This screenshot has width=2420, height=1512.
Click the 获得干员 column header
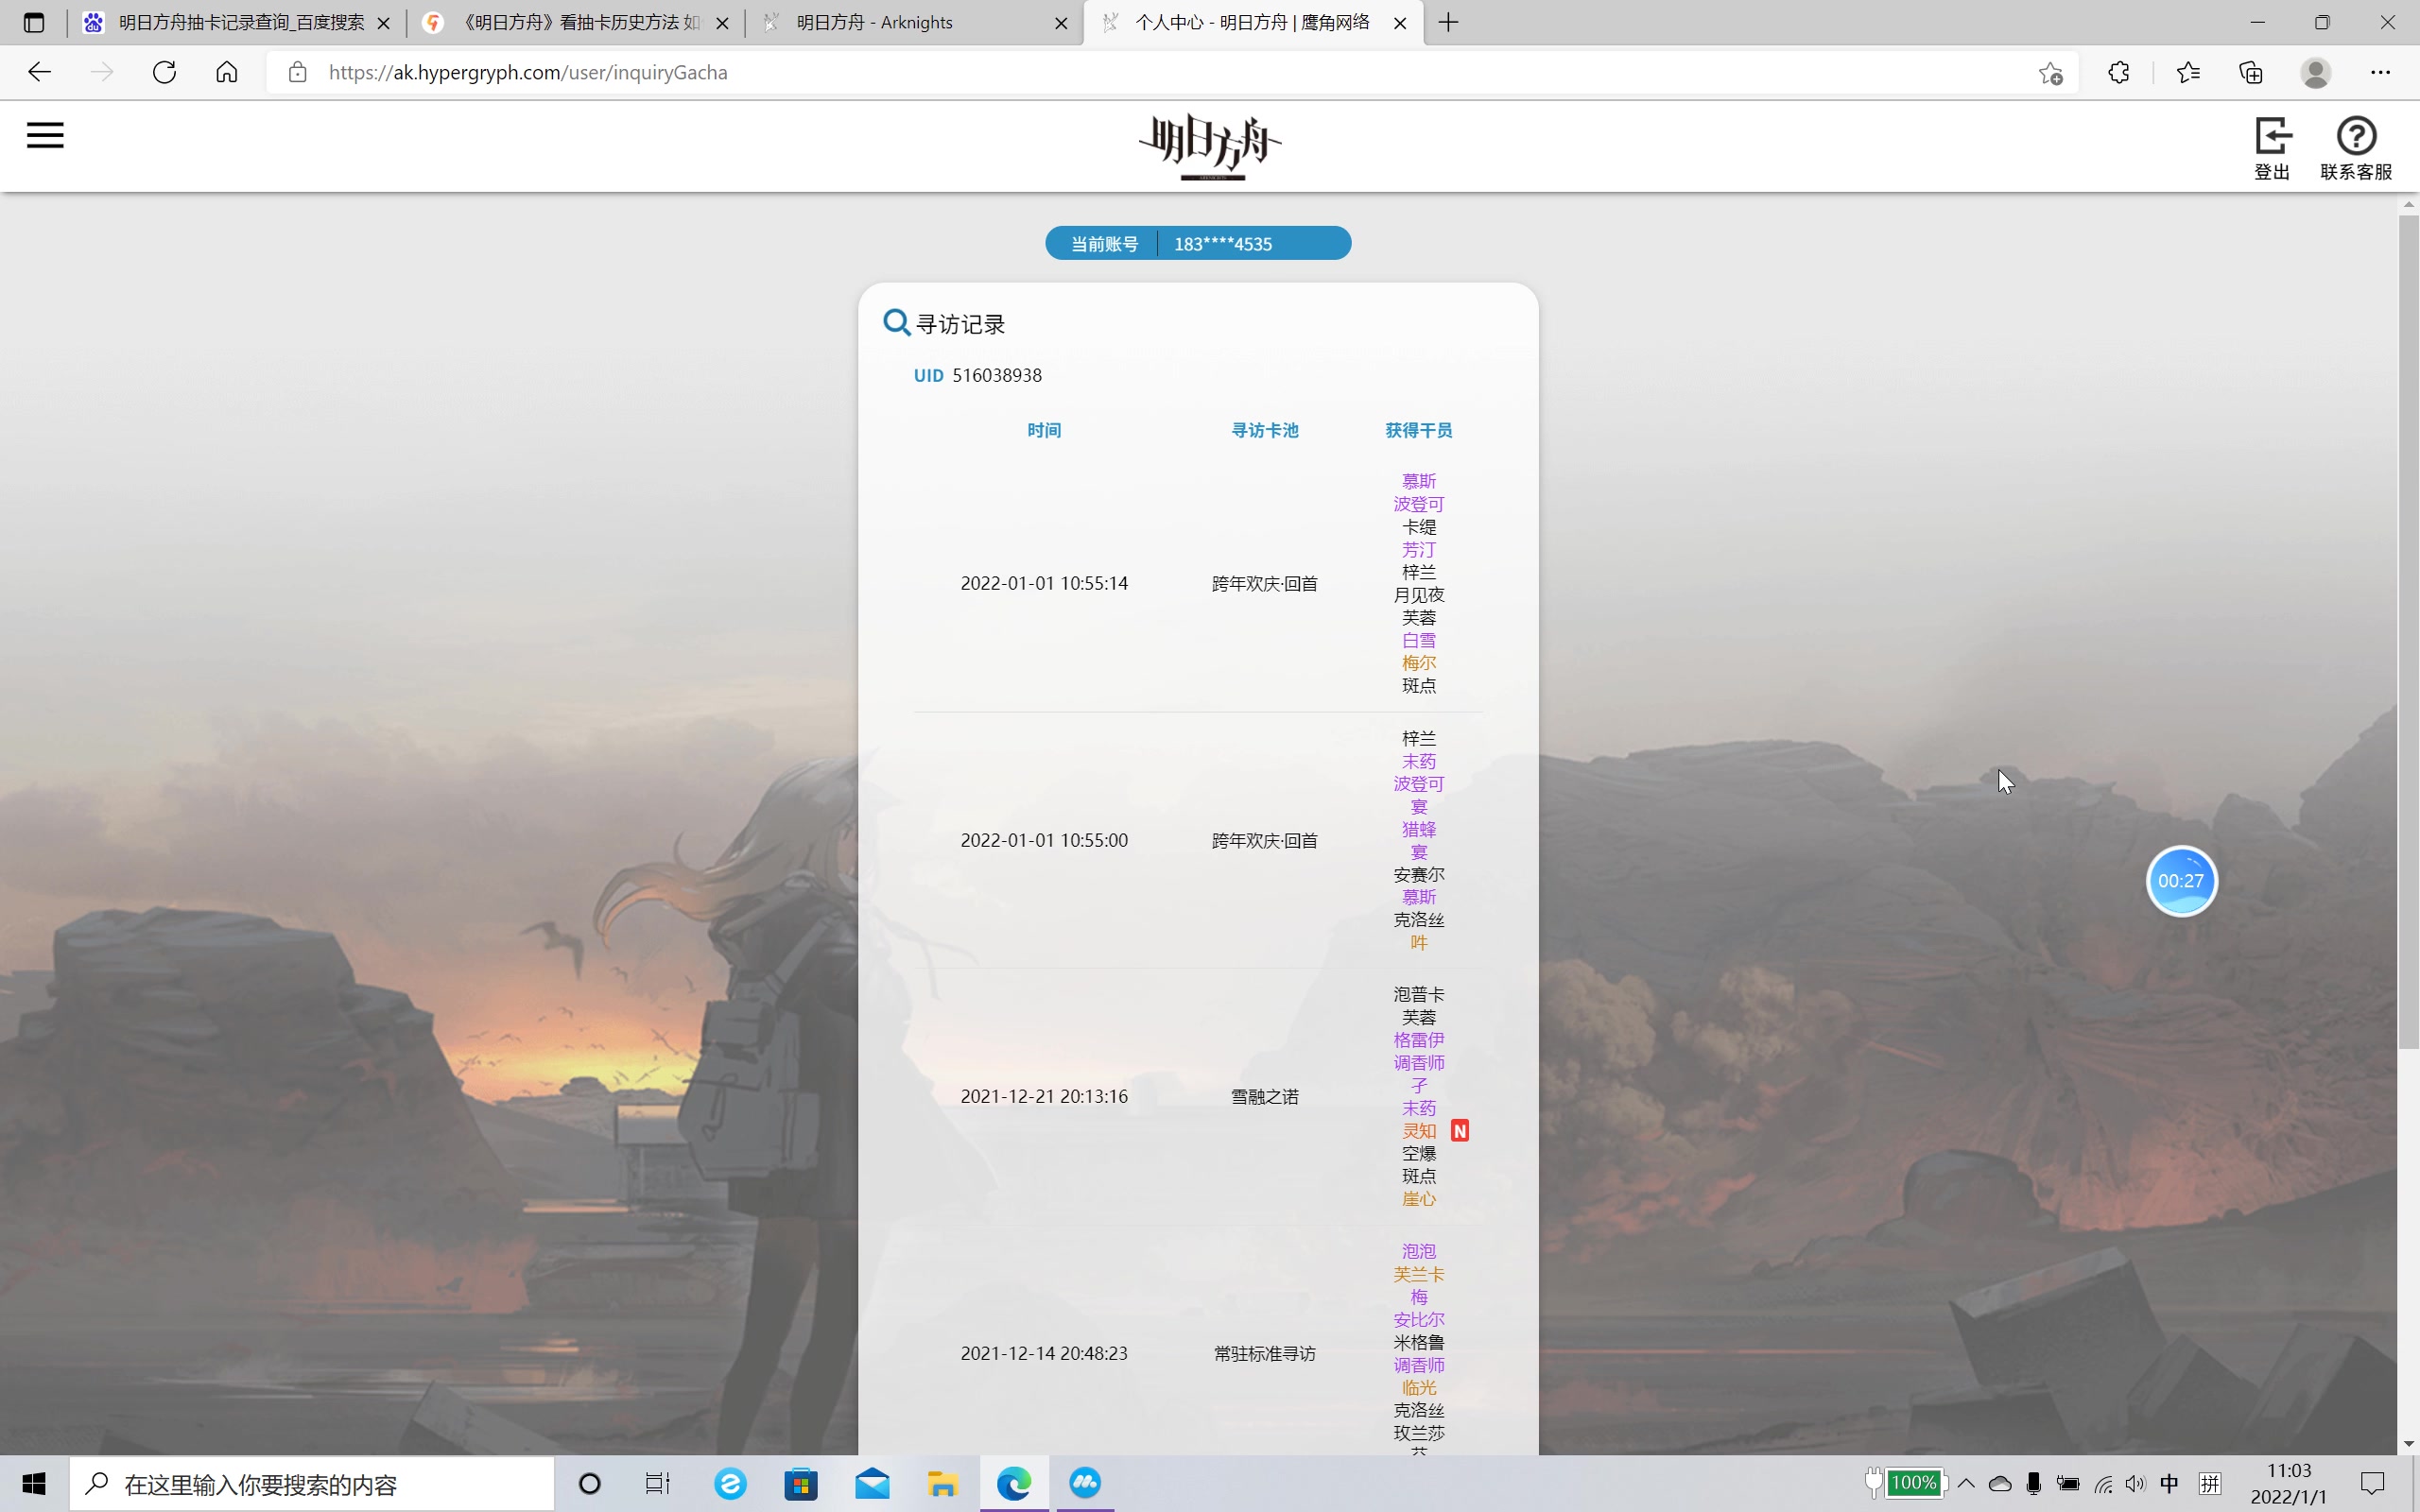pos(1418,430)
